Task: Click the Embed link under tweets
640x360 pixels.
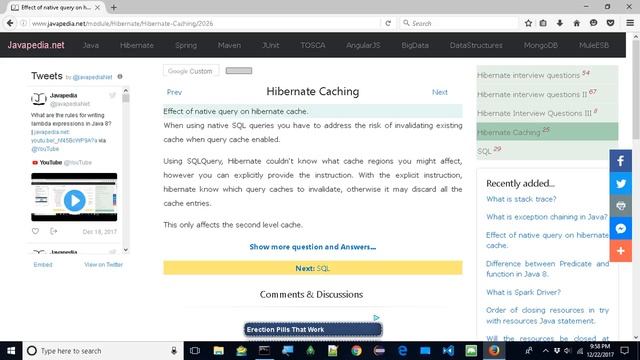Action: pyautogui.click(x=43, y=264)
